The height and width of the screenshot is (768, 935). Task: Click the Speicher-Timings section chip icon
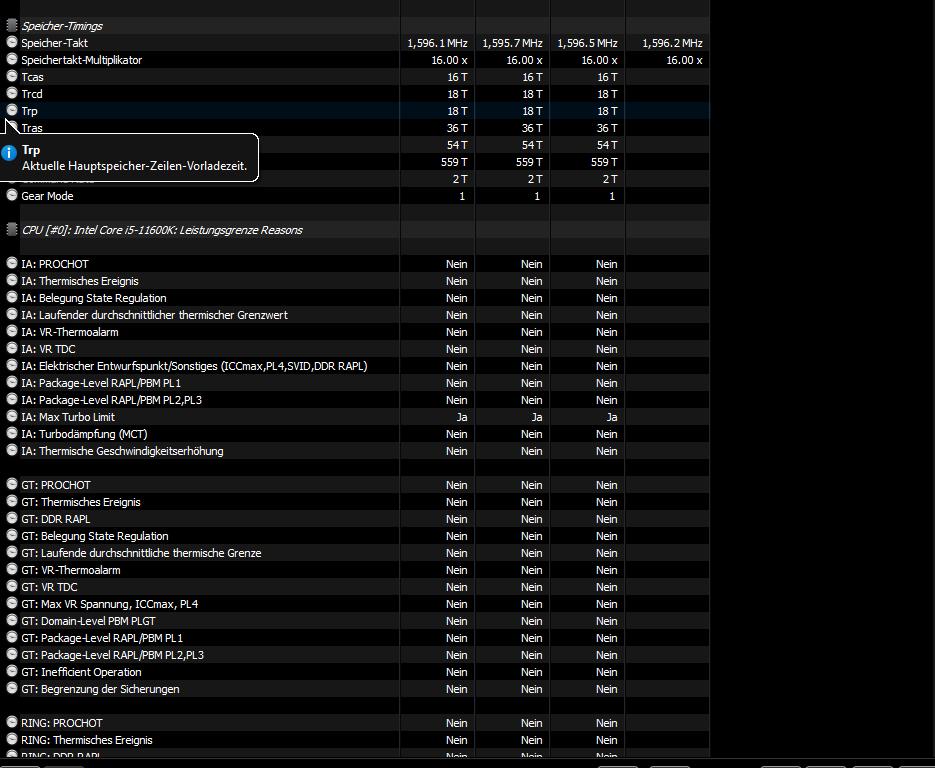coord(11,26)
